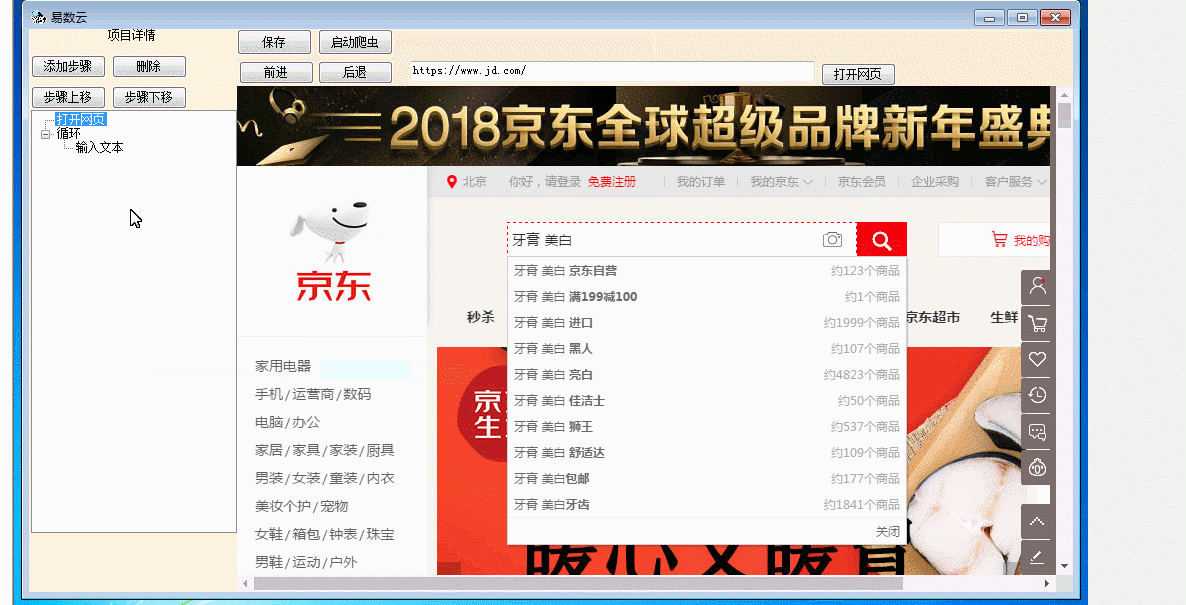Select the 循环 step in tree
Viewport: 1186px width, 605px height.
(x=68, y=133)
